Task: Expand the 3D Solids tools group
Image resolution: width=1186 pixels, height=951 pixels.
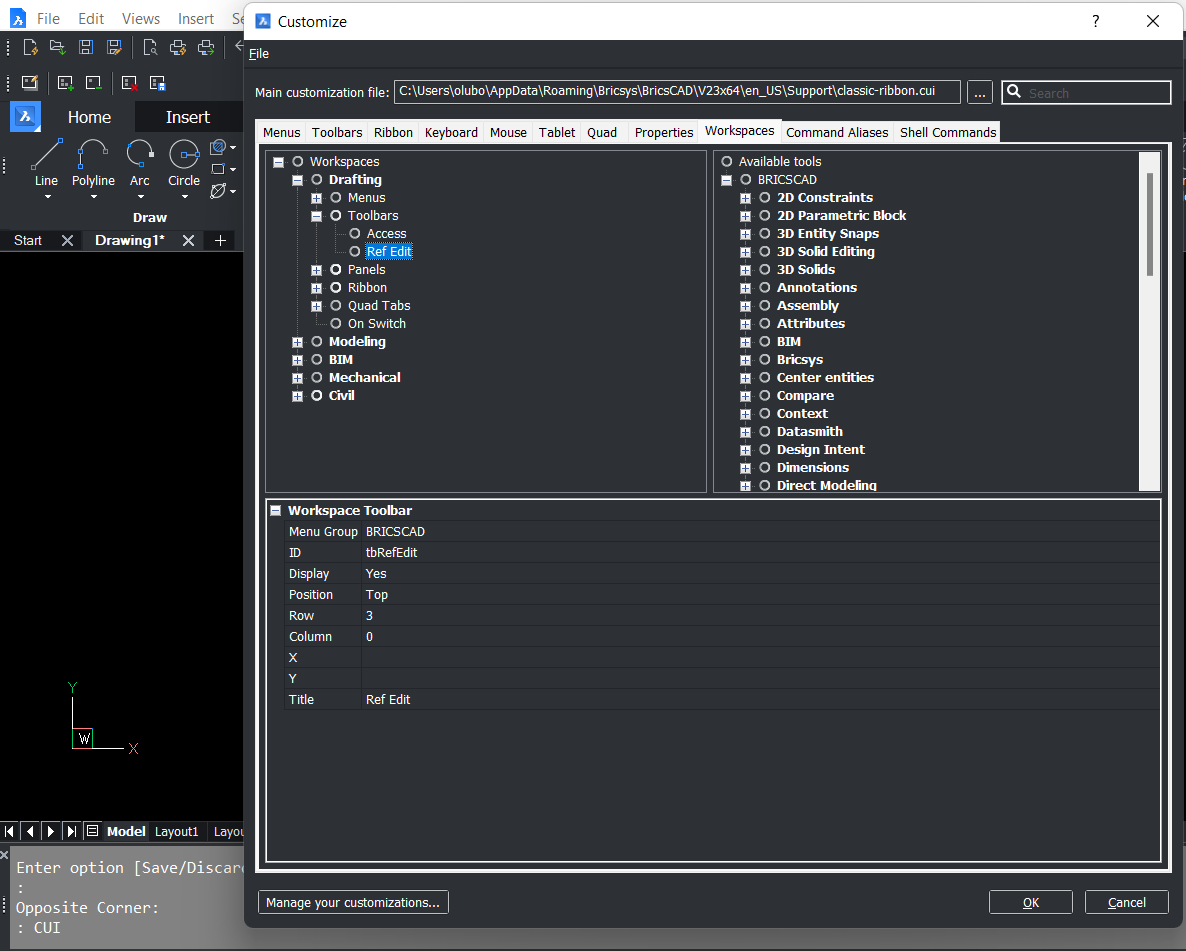Action: click(745, 270)
